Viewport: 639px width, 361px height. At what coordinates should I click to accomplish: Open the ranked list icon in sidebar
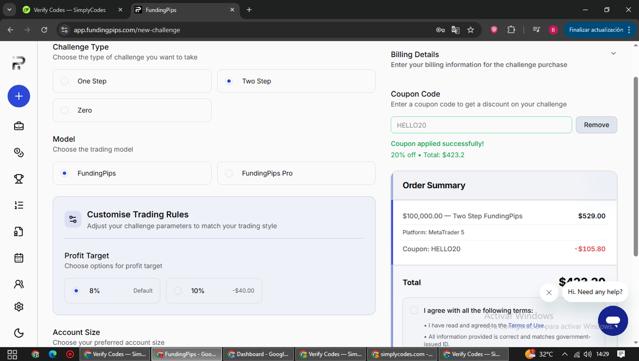tap(19, 205)
